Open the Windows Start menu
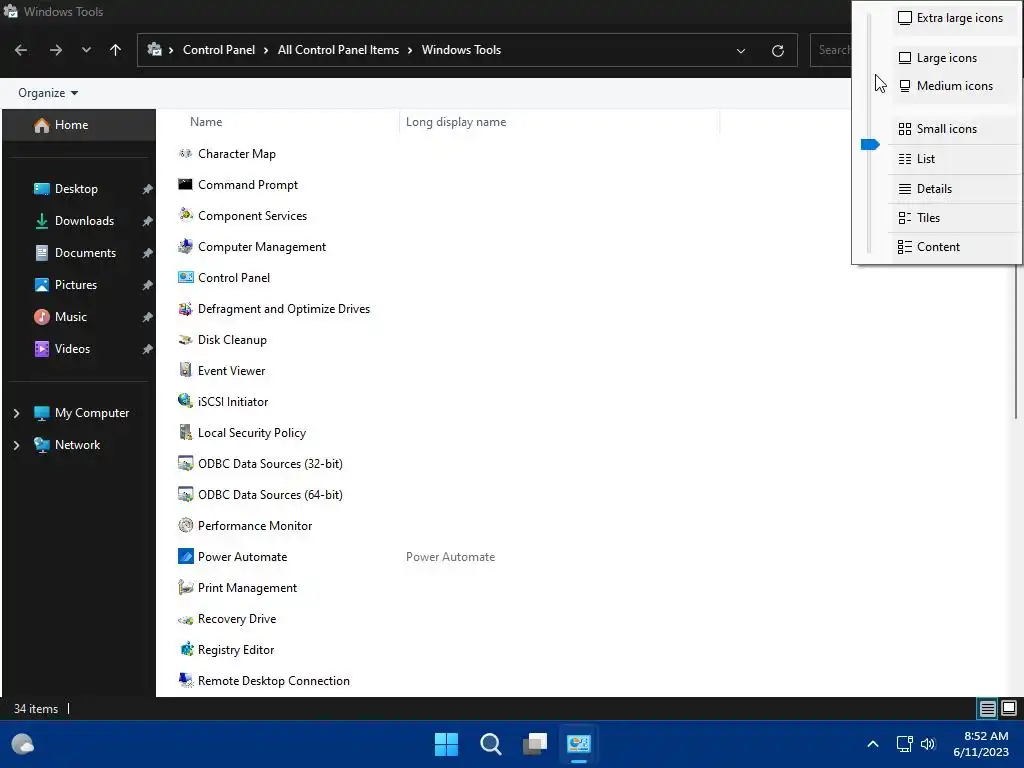The image size is (1024, 768). (447, 744)
